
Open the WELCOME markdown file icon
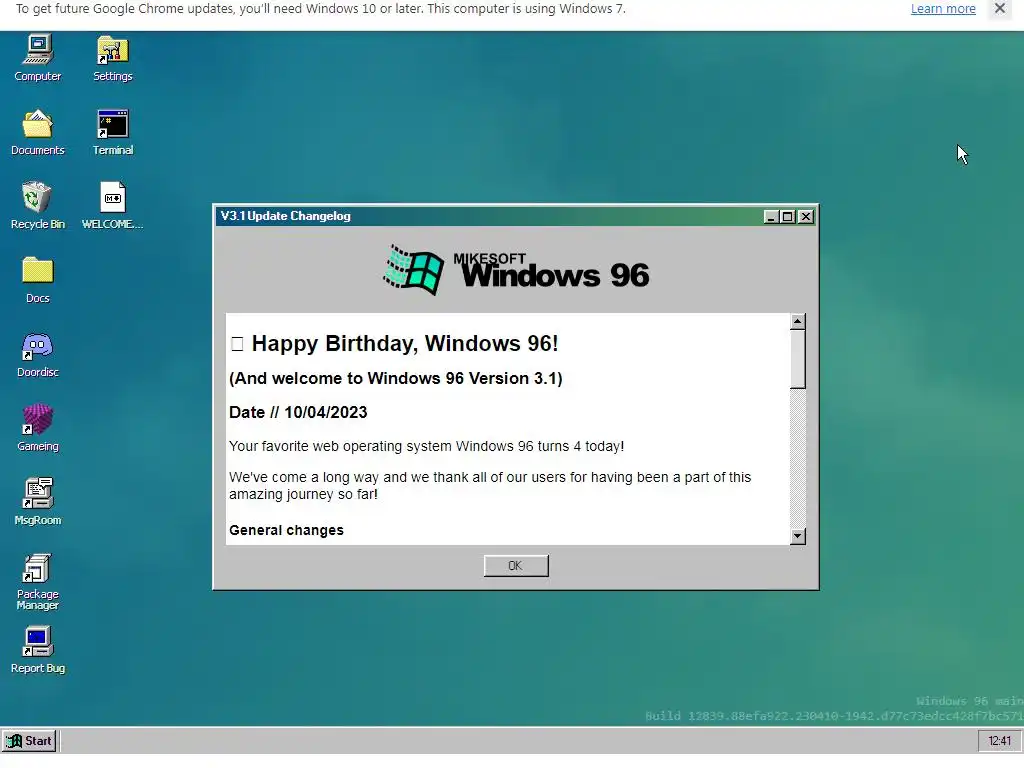pos(112,206)
